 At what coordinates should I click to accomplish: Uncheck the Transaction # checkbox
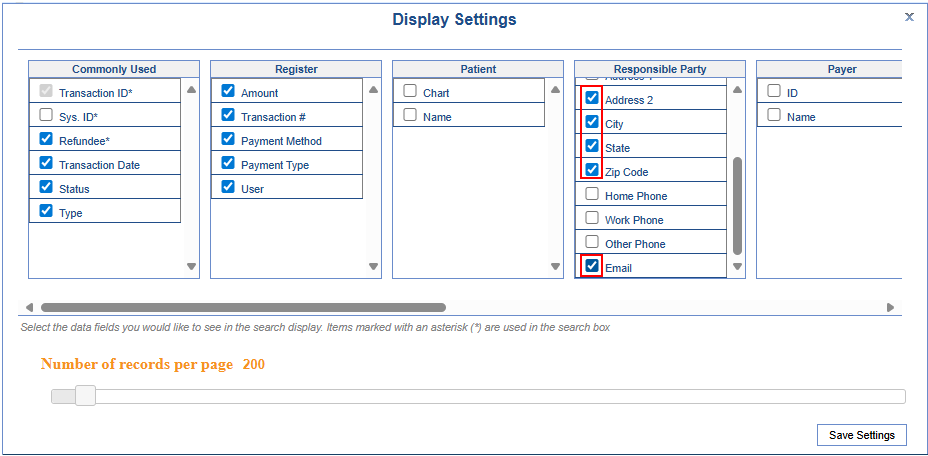(228, 115)
